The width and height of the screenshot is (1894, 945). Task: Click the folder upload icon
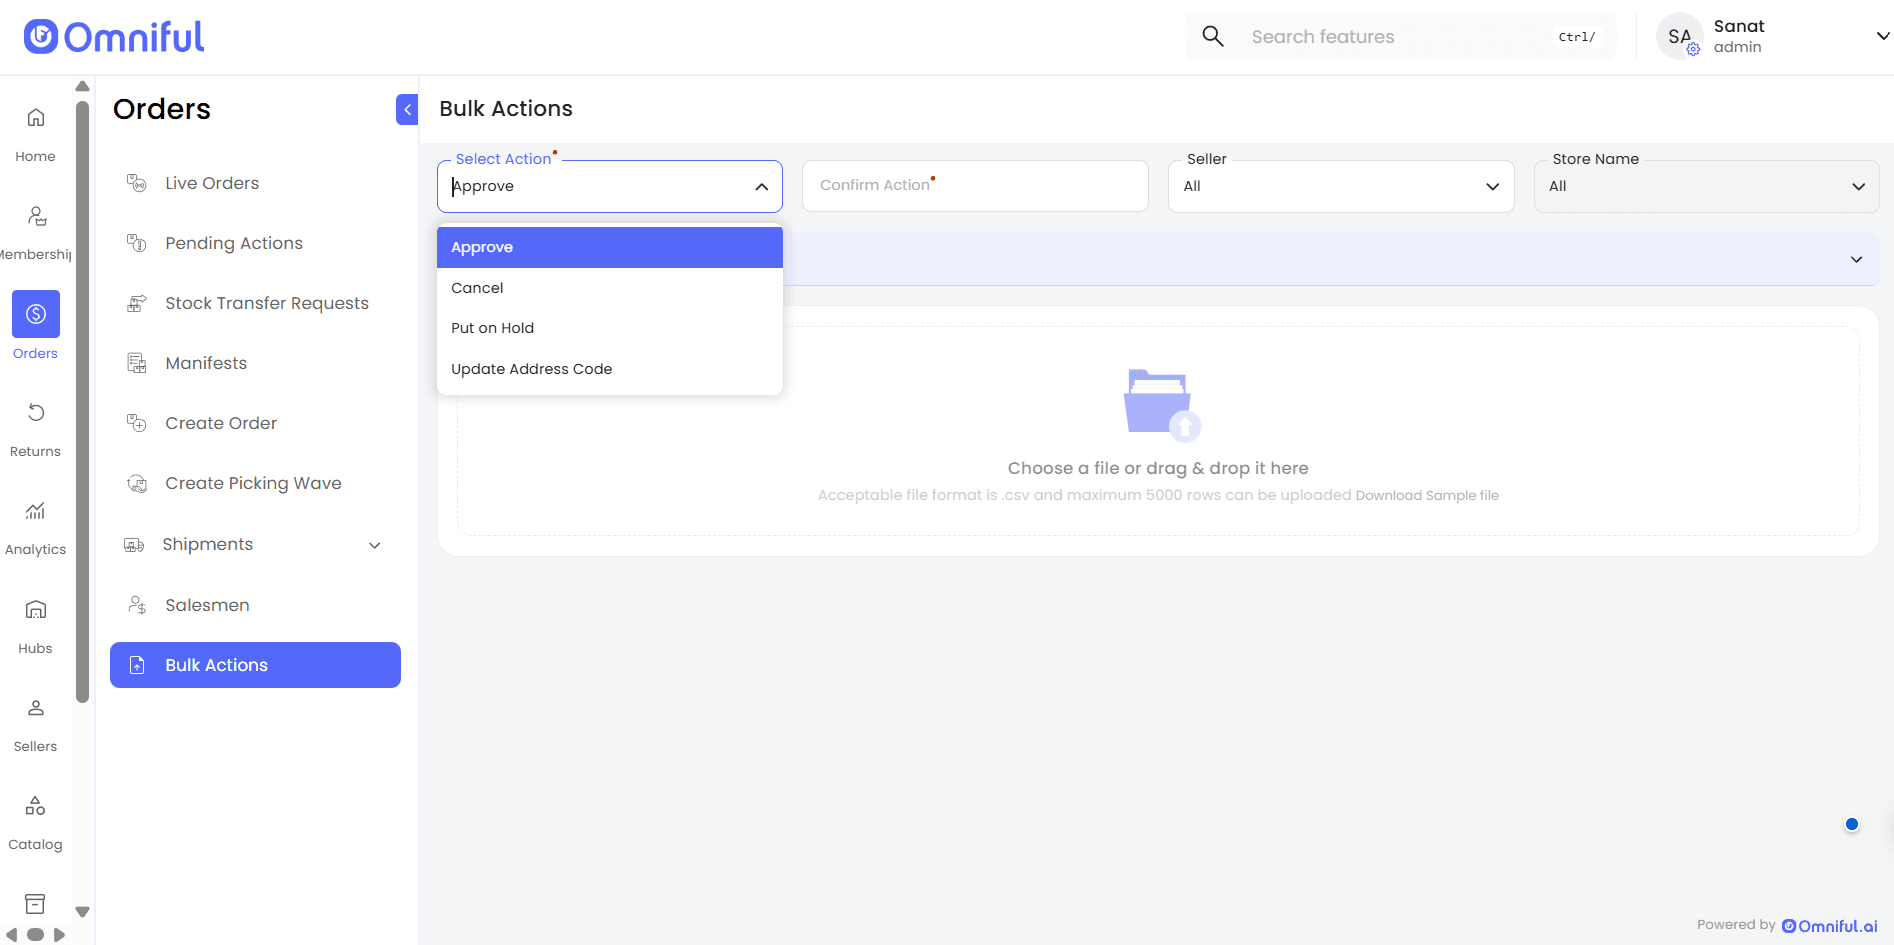coord(1160,404)
